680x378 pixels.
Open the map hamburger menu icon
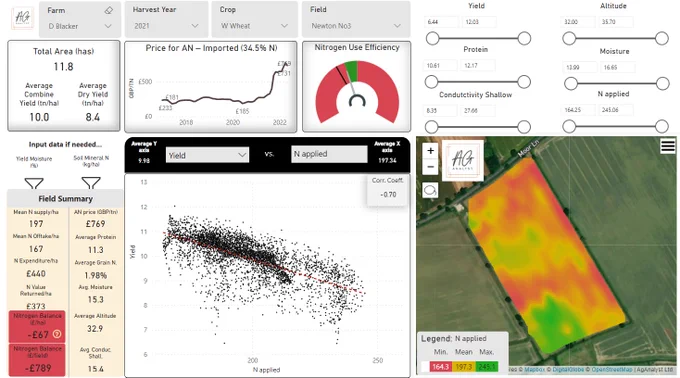coord(668,146)
